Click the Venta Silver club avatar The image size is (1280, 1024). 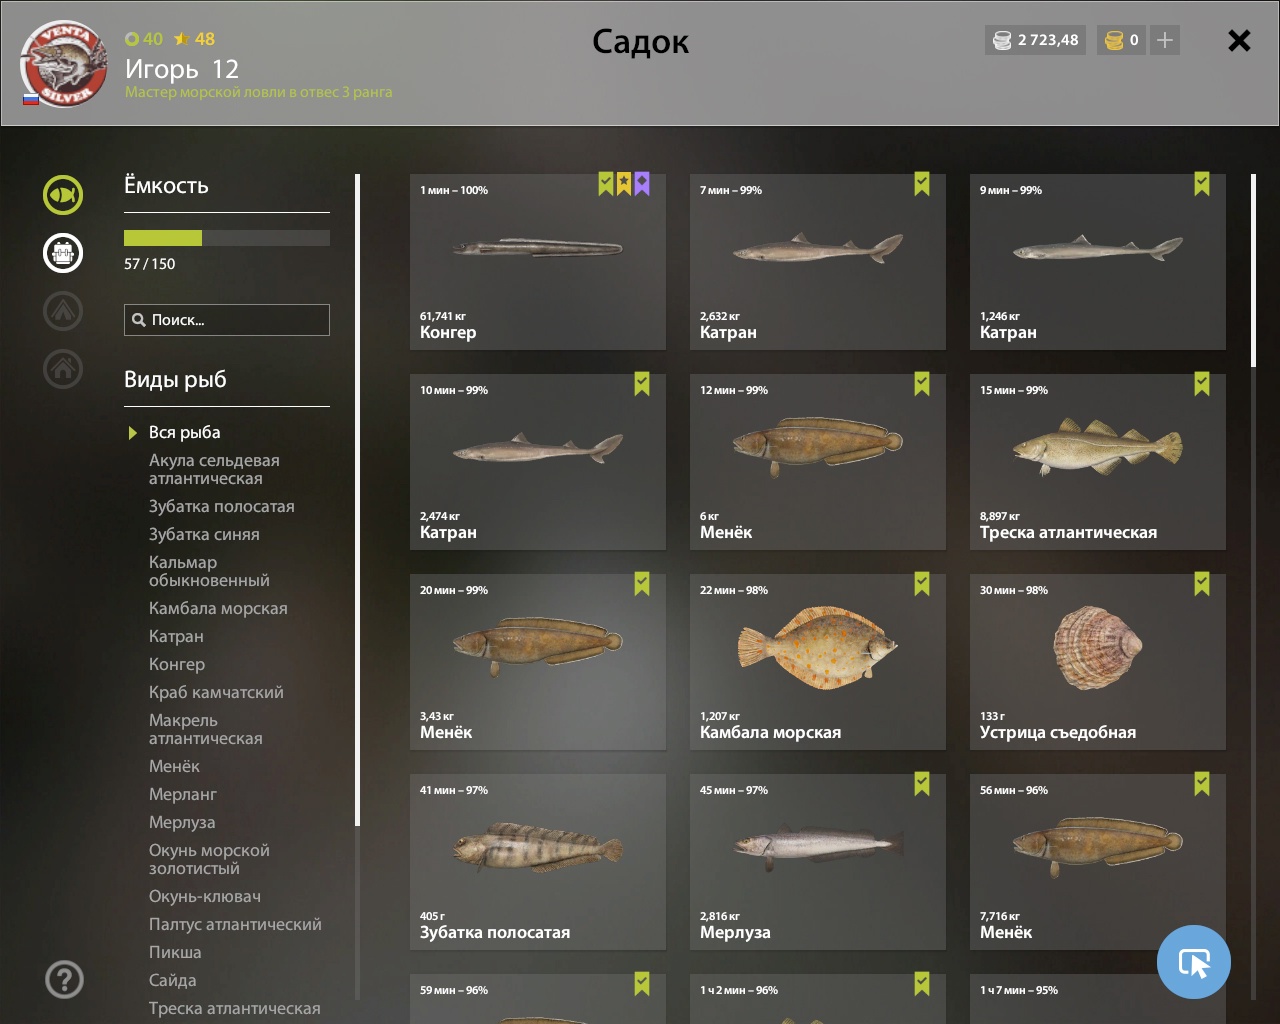[x=64, y=64]
